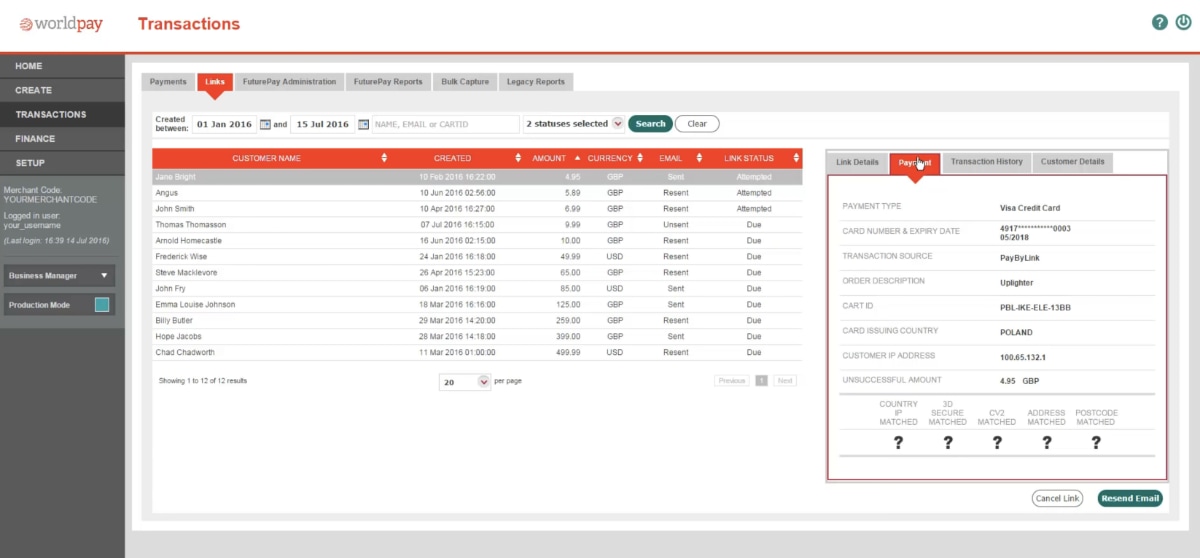Select the John Fry row
The image size is (1200, 558).
(477, 289)
